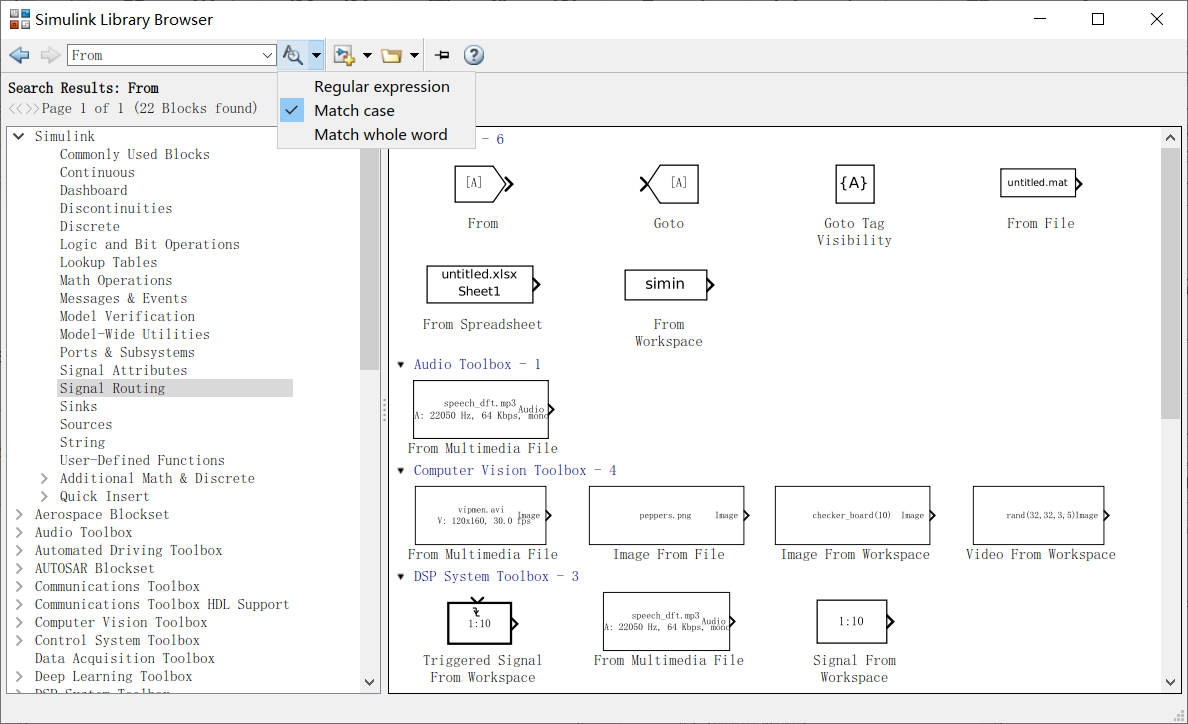Image resolution: width=1188 pixels, height=724 pixels.
Task: Click the back navigation arrow
Action: coord(18,54)
